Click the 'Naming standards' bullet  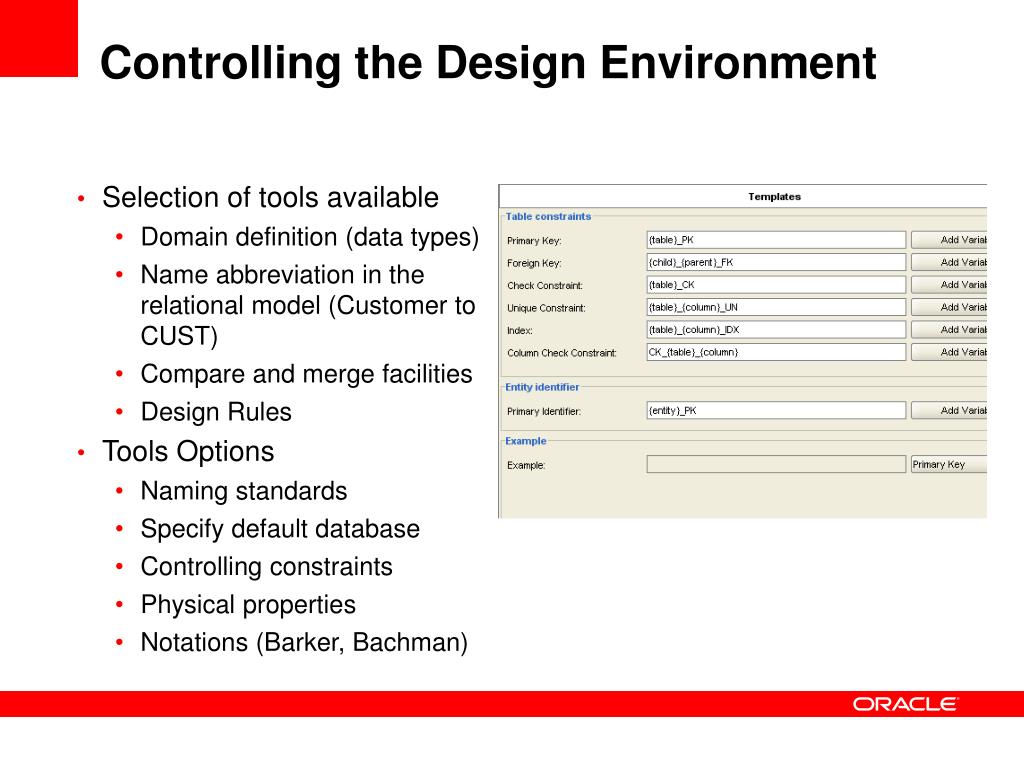pos(244,491)
